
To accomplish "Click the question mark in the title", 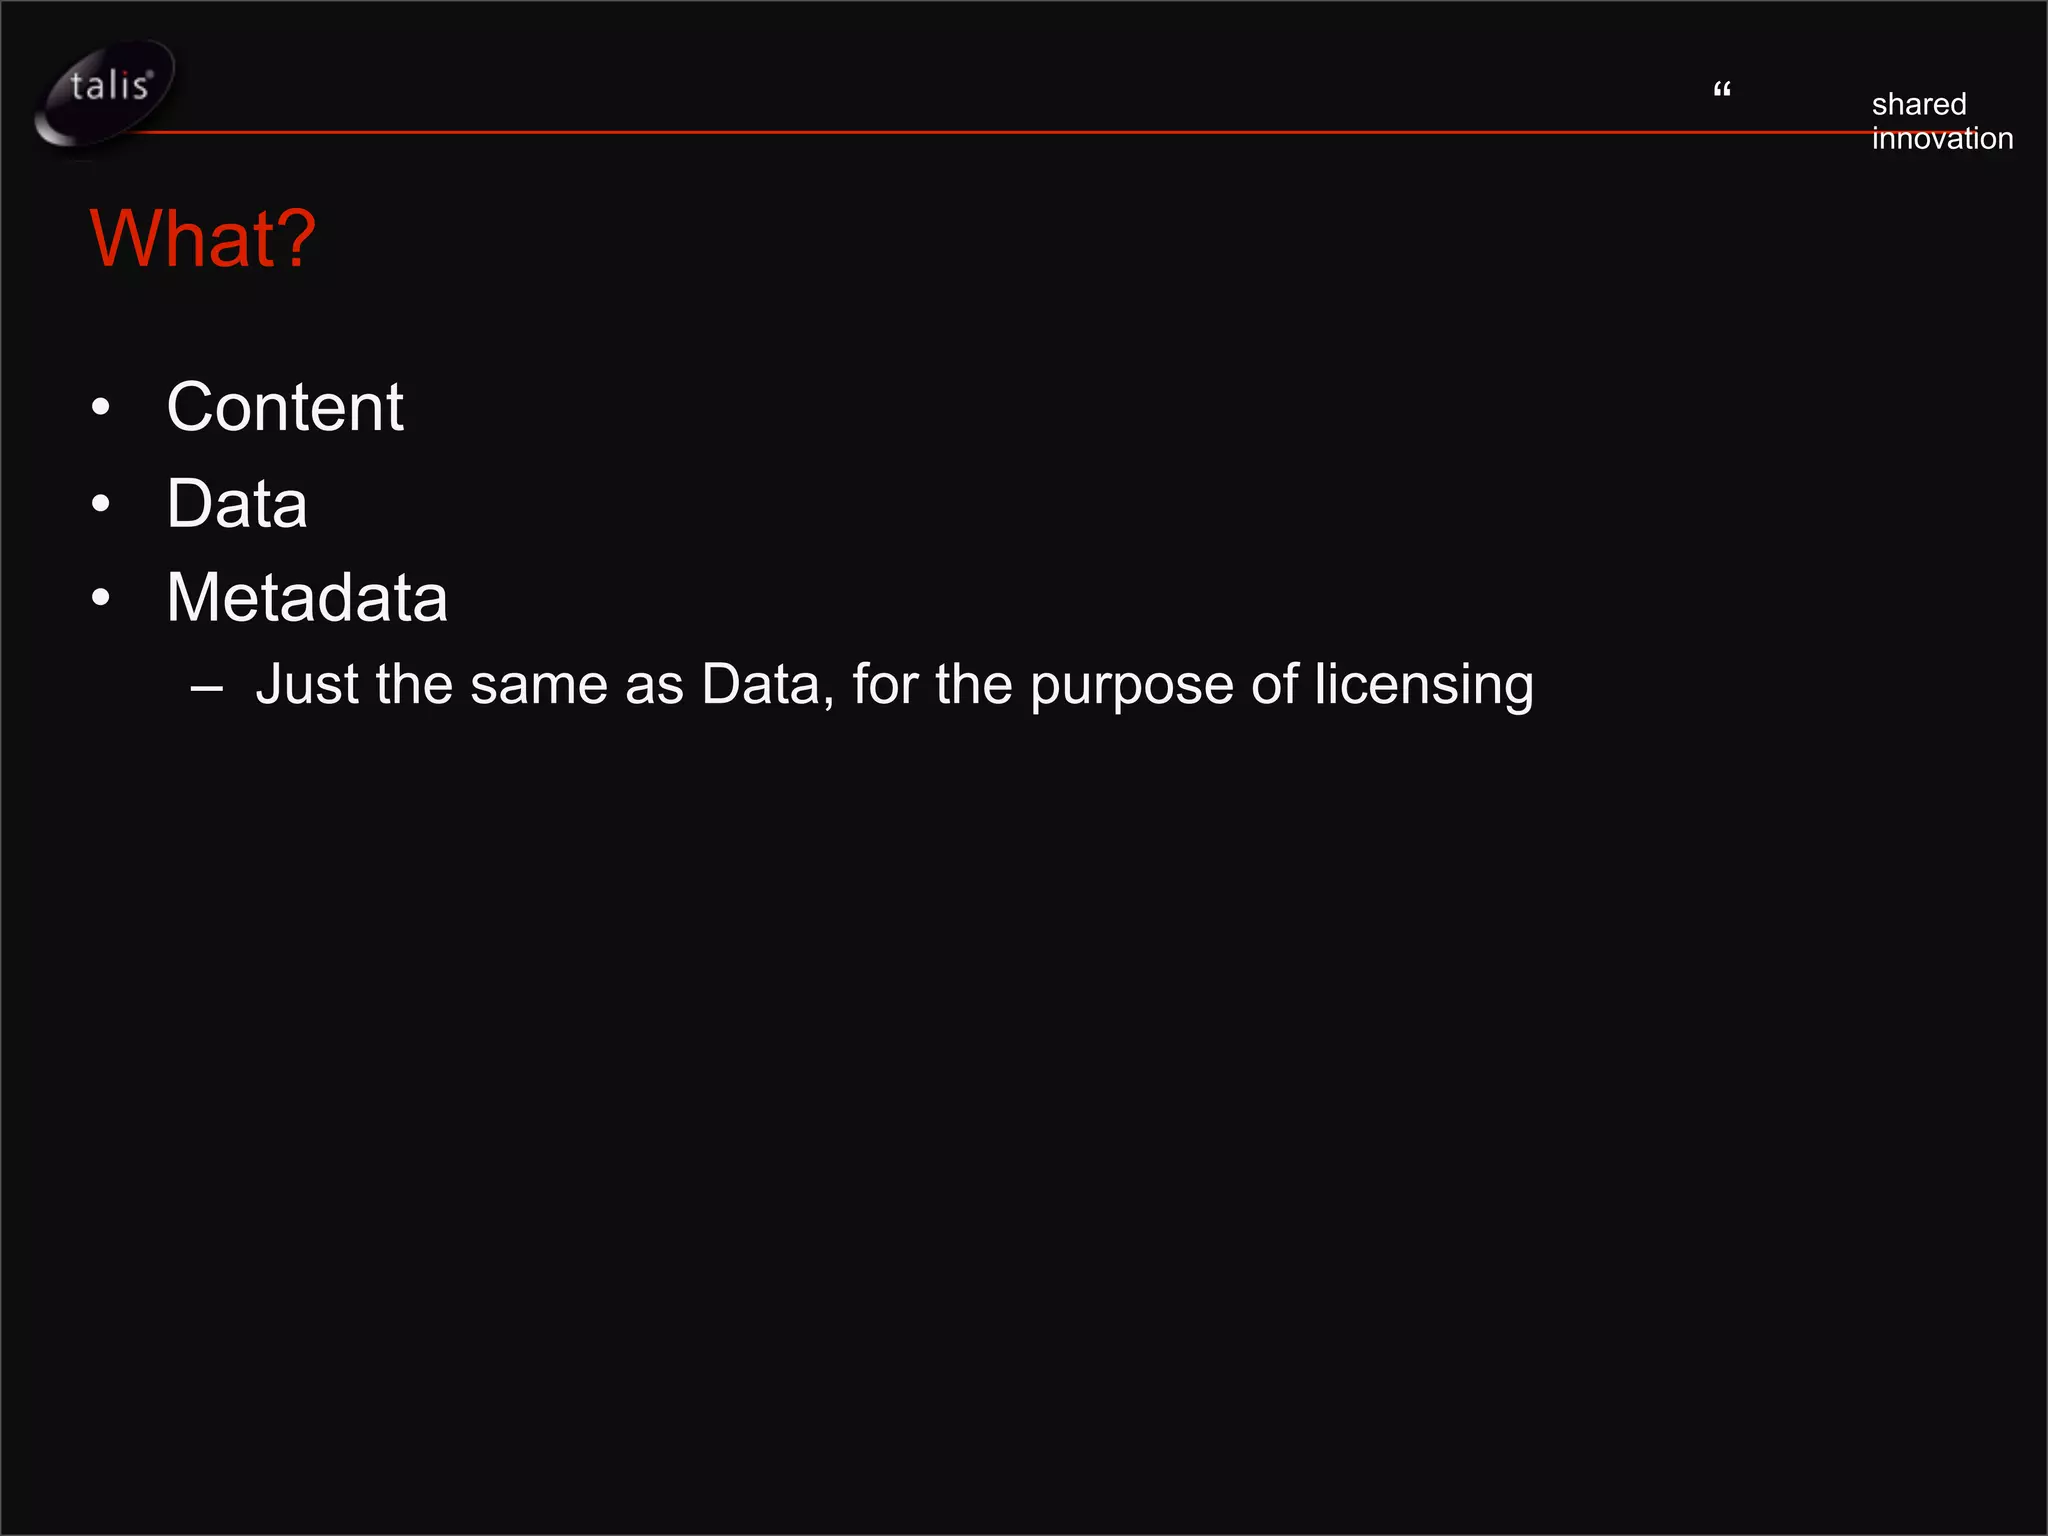I will tap(297, 238).
